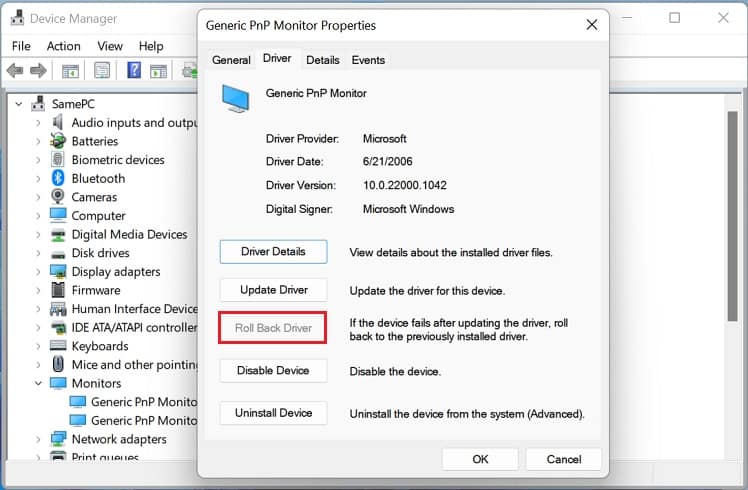The height and width of the screenshot is (490, 748).
Task: Maximize the Device Manager window
Action: click(x=675, y=18)
